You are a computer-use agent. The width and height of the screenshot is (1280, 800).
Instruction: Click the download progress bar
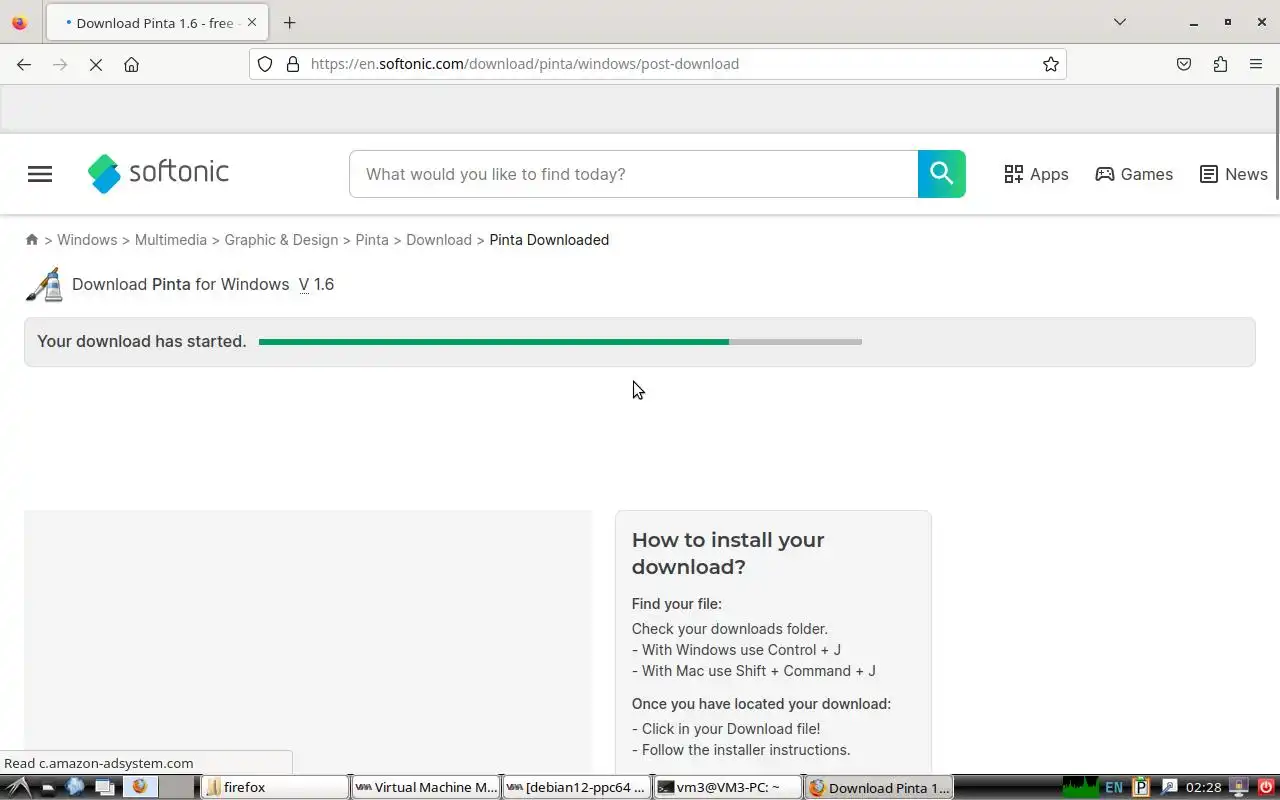pos(560,342)
